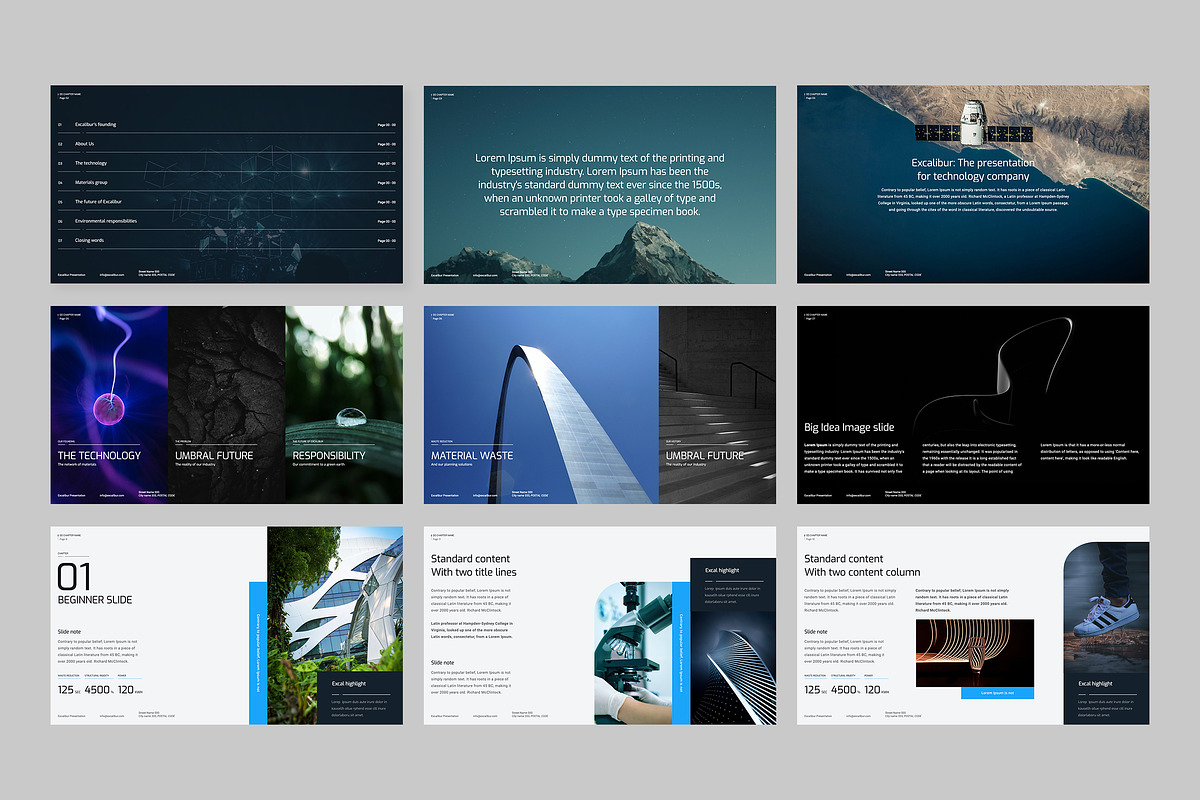Click the blue 'Lorem ipsum is not' button
1200x800 pixels.
(x=997, y=693)
